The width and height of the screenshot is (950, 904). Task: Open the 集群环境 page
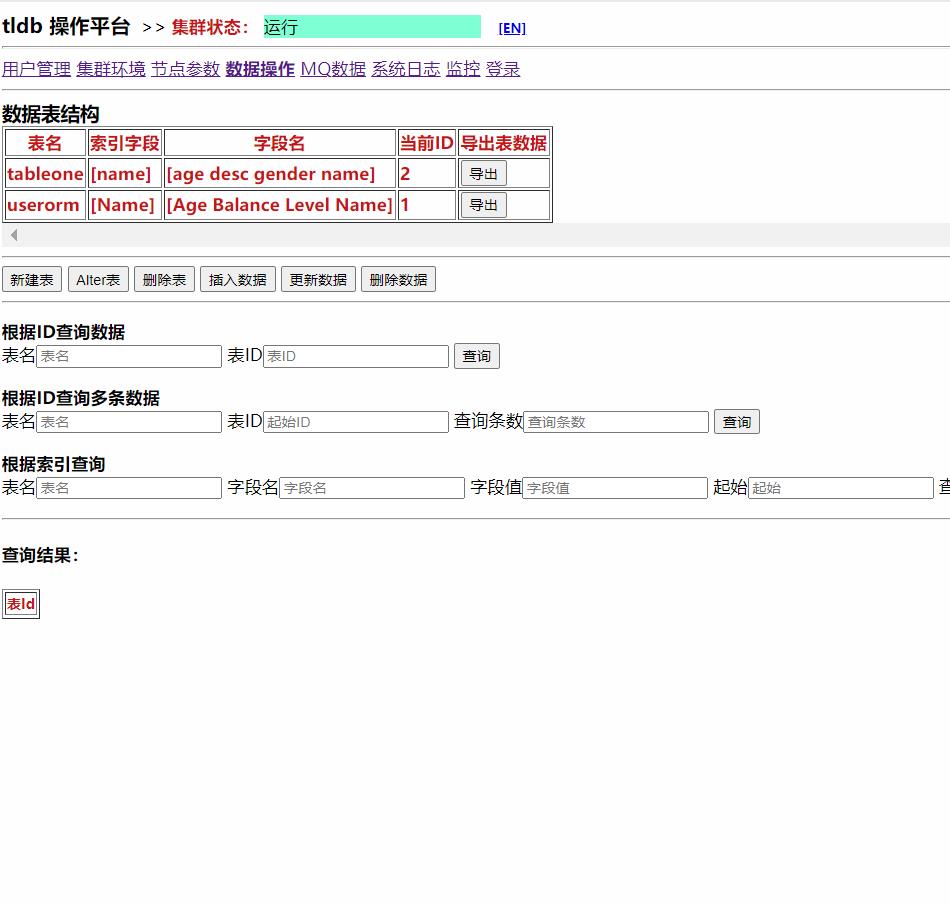click(110, 69)
